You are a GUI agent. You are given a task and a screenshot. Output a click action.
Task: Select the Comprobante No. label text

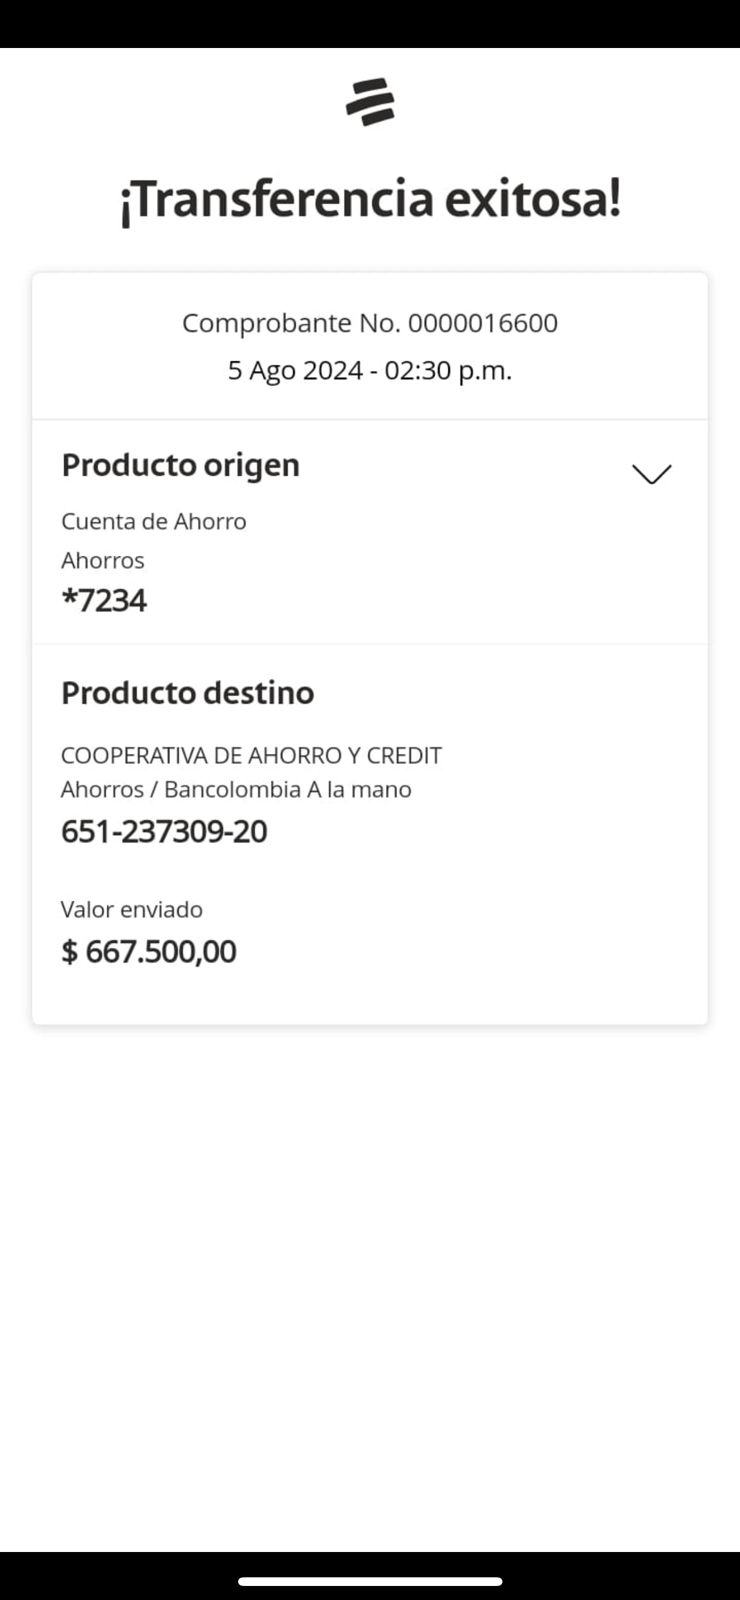291,323
